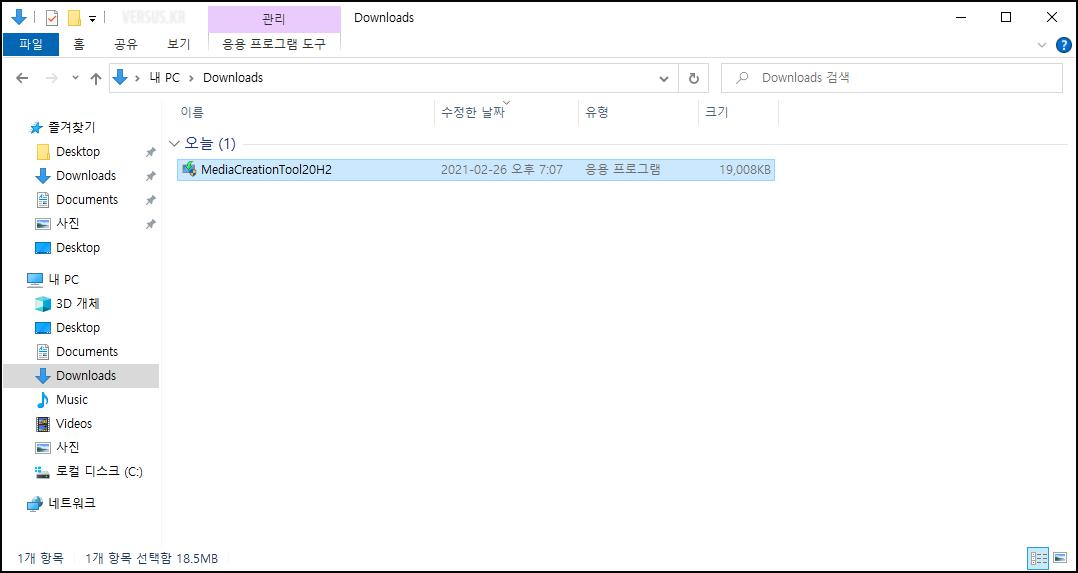Open the Customize Quick Access Toolbar dropdown
1078x573 pixels.
[x=92, y=19]
